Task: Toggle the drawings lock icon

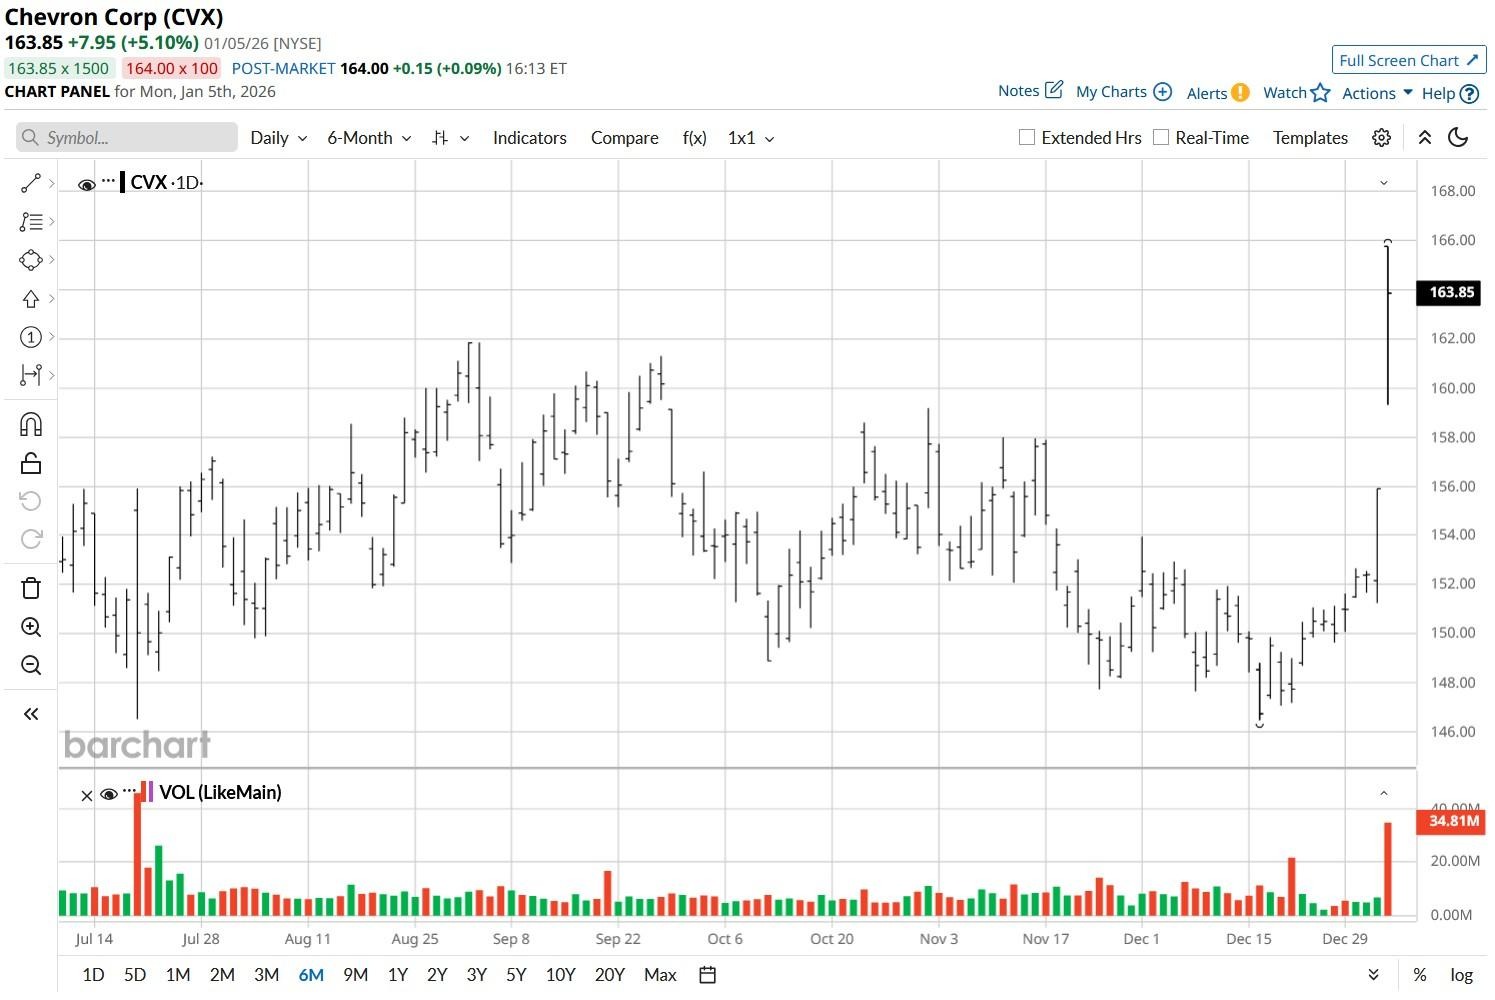Action: click(31, 463)
